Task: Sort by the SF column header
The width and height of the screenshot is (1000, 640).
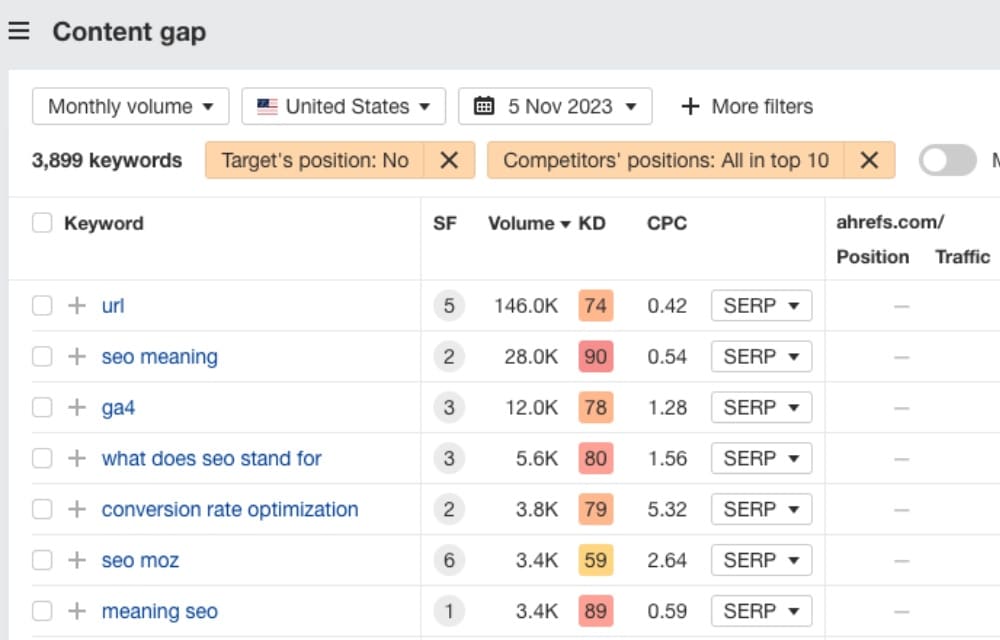Action: [445, 223]
